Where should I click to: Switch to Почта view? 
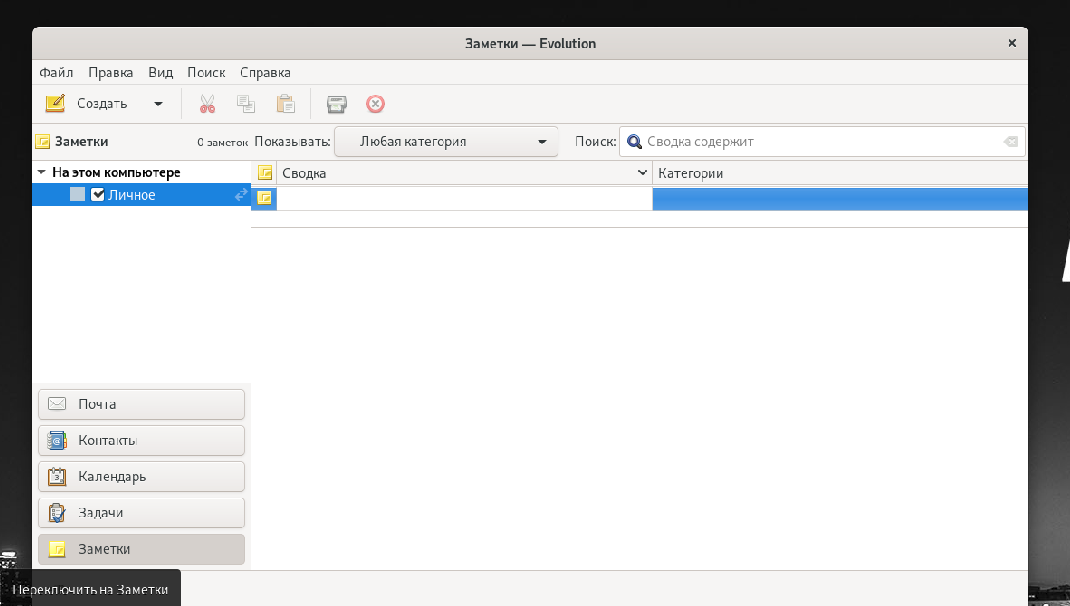point(141,405)
